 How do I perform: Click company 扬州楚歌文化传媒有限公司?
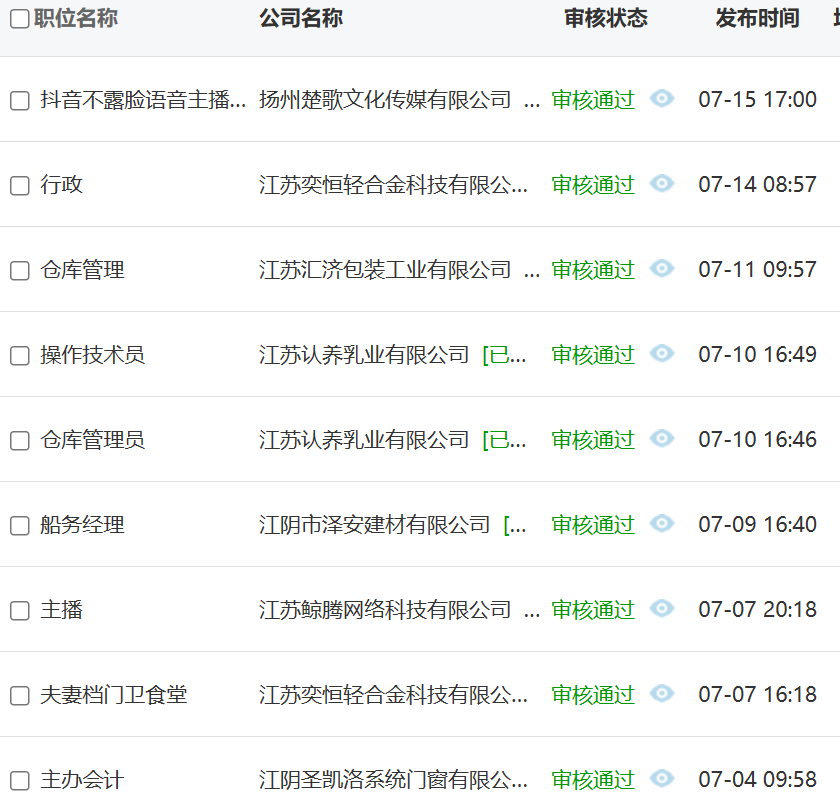[x=385, y=100]
